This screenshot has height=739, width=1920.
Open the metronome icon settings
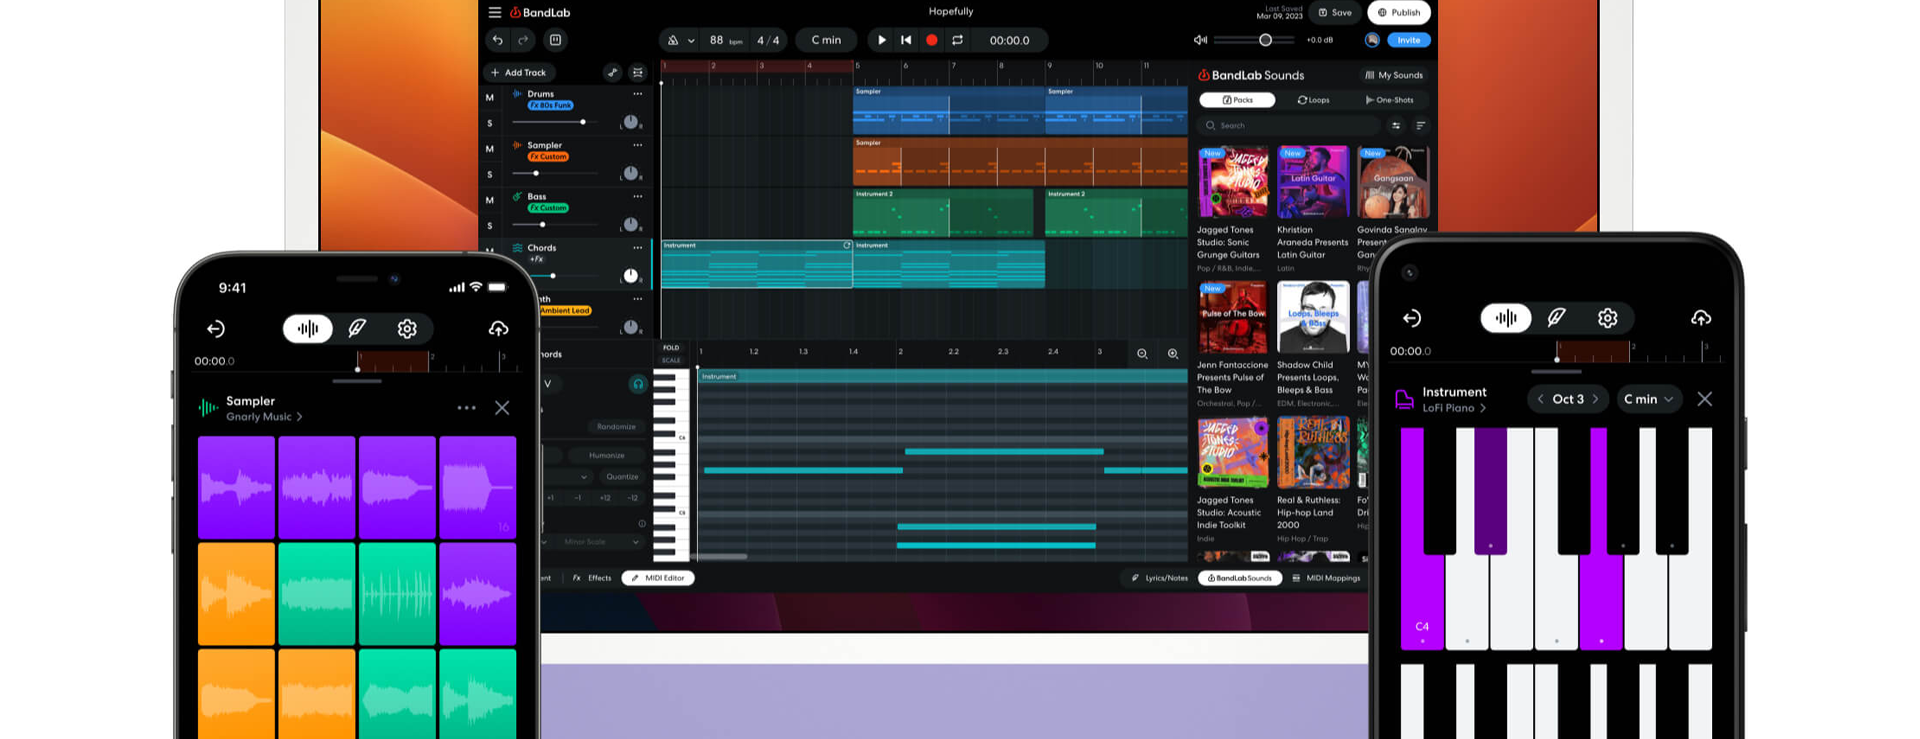pos(673,40)
